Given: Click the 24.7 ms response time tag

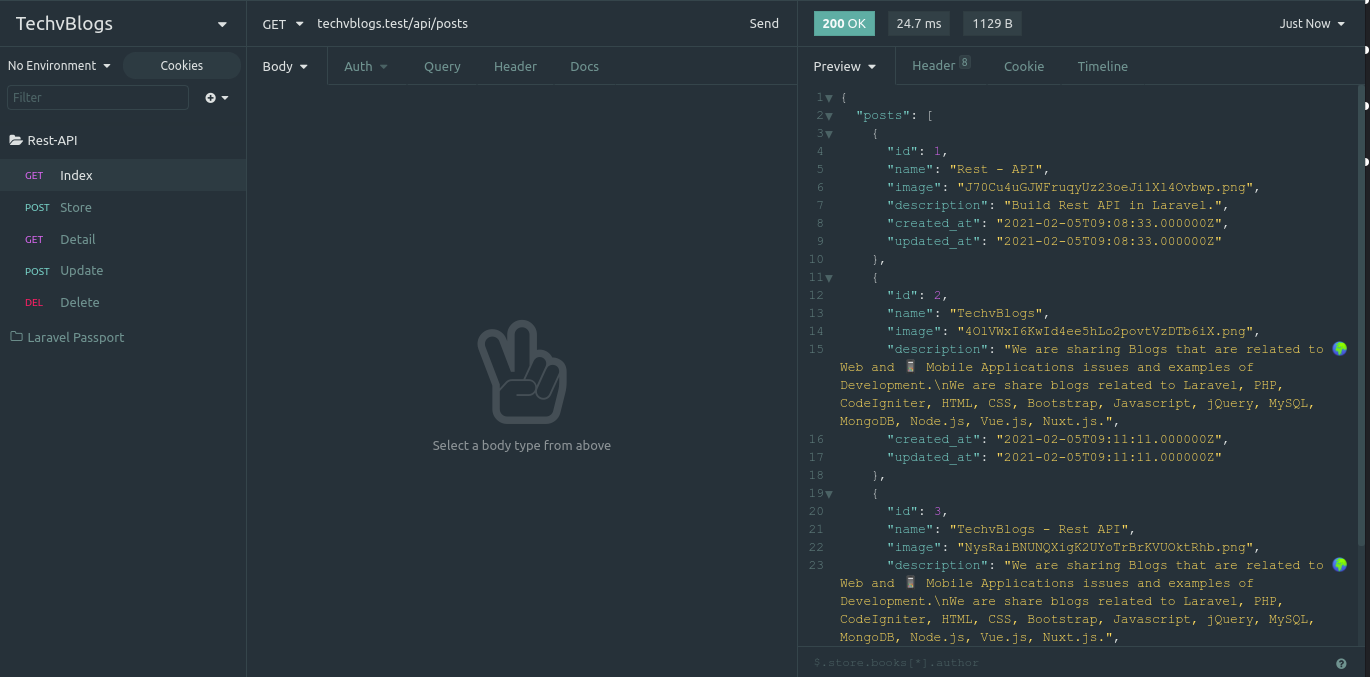Looking at the screenshot, I should point(919,24).
